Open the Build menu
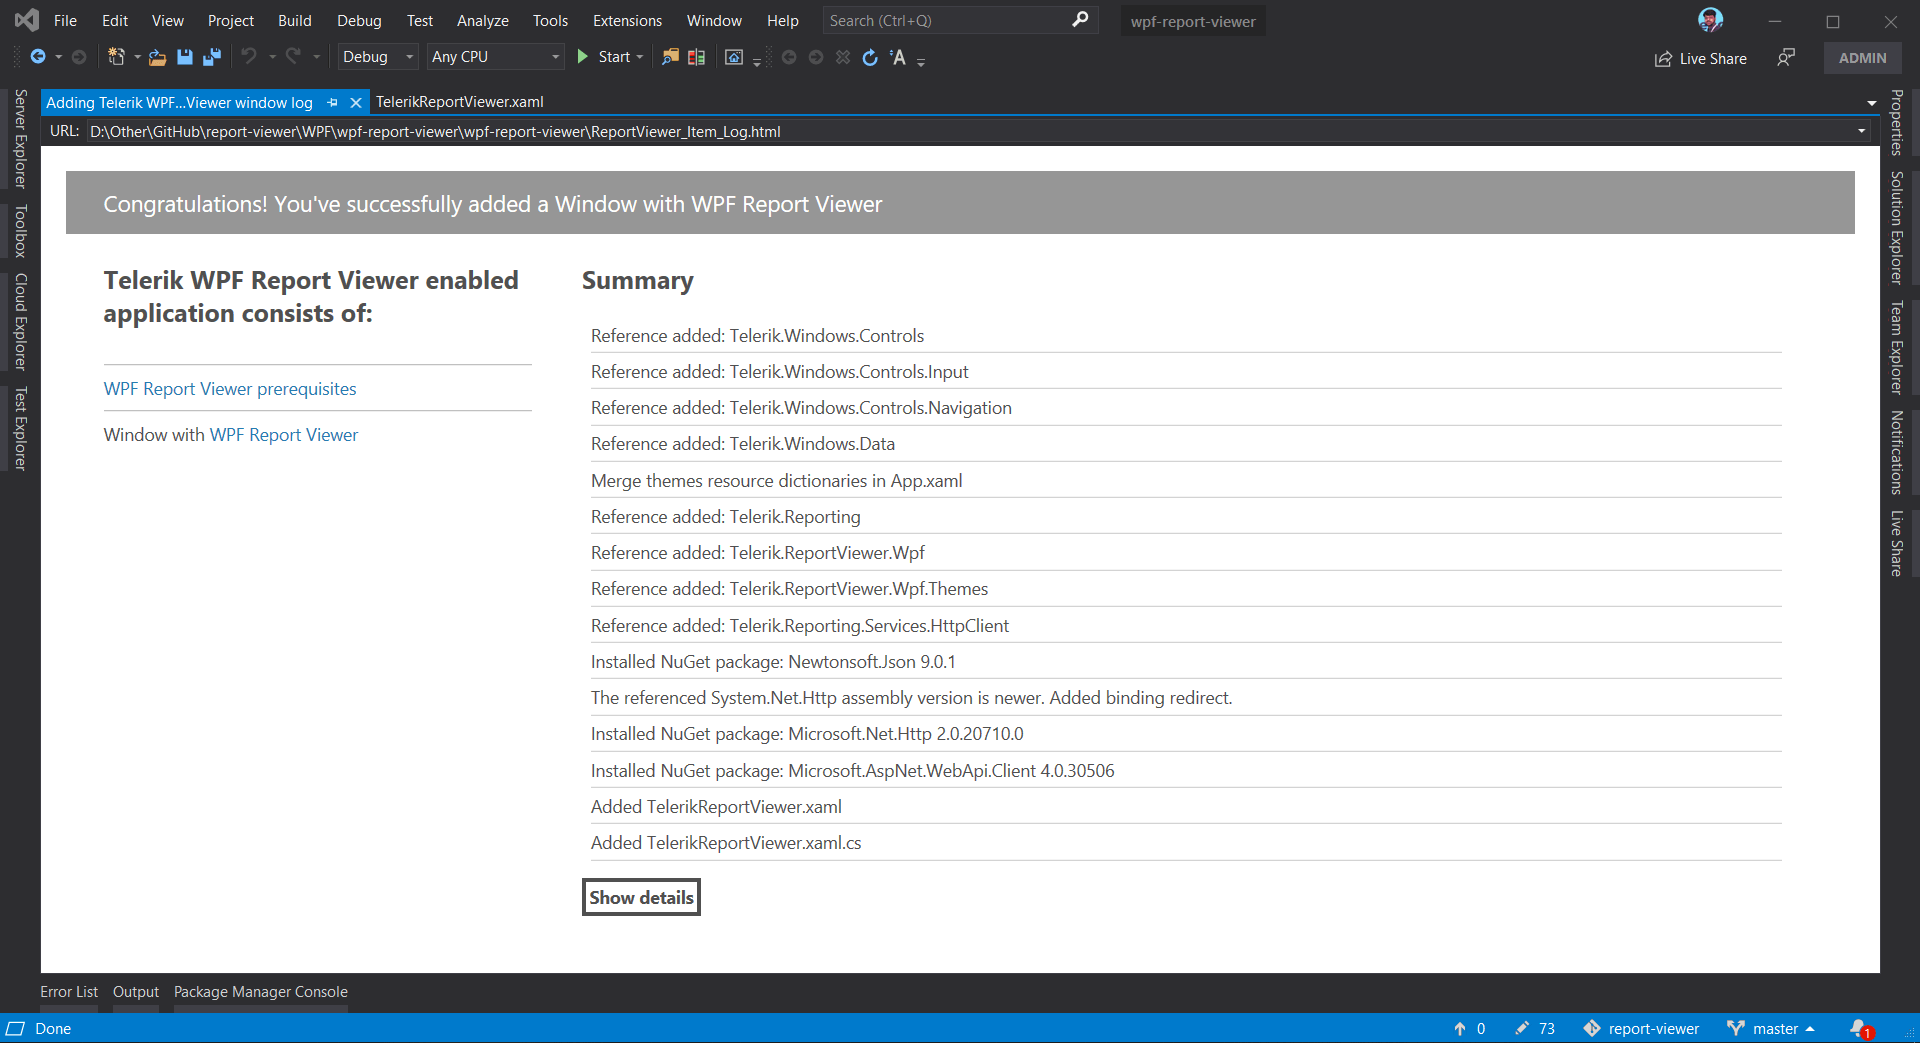 point(294,20)
